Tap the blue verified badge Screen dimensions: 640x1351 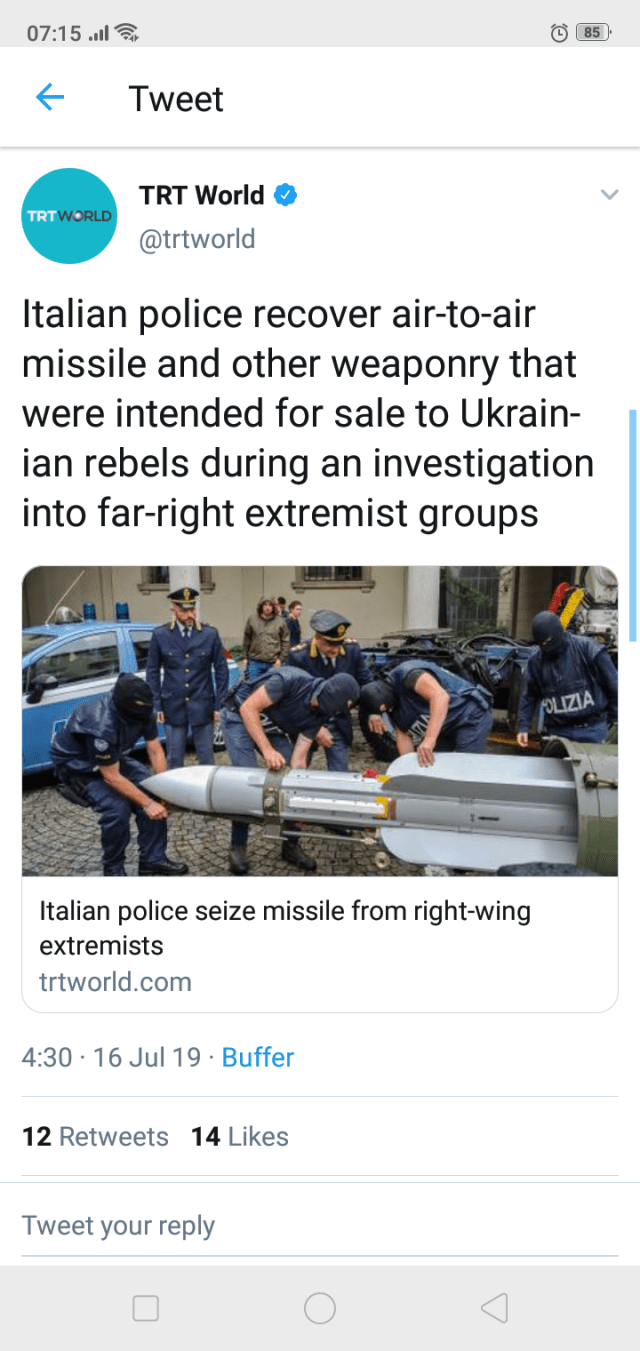click(x=285, y=195)
